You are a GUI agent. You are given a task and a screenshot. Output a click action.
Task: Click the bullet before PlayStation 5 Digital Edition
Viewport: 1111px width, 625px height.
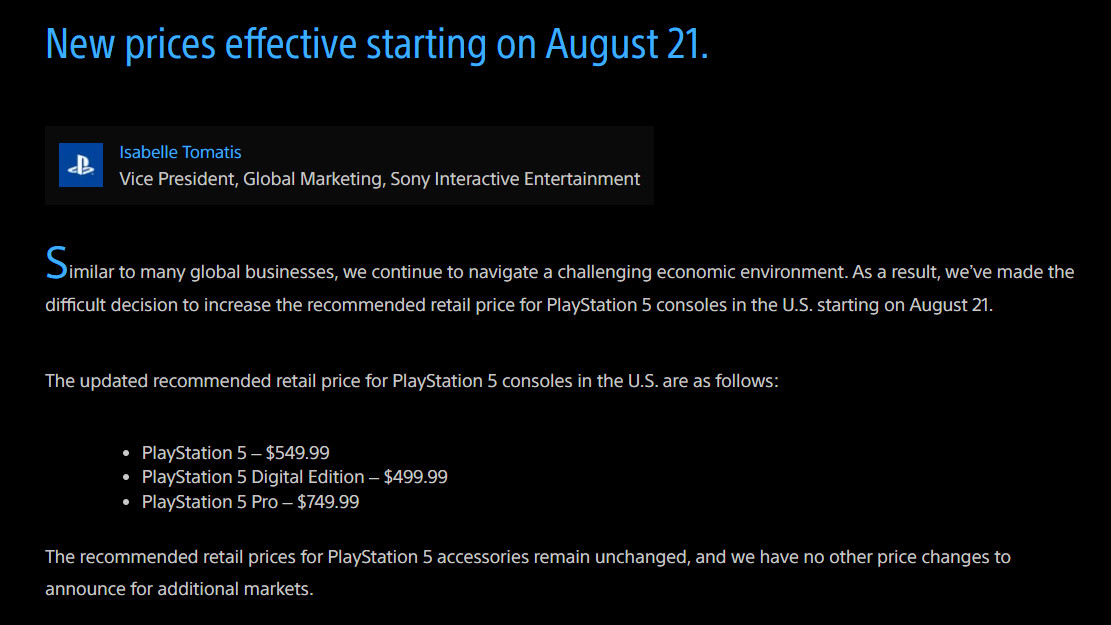click(126, 478)
